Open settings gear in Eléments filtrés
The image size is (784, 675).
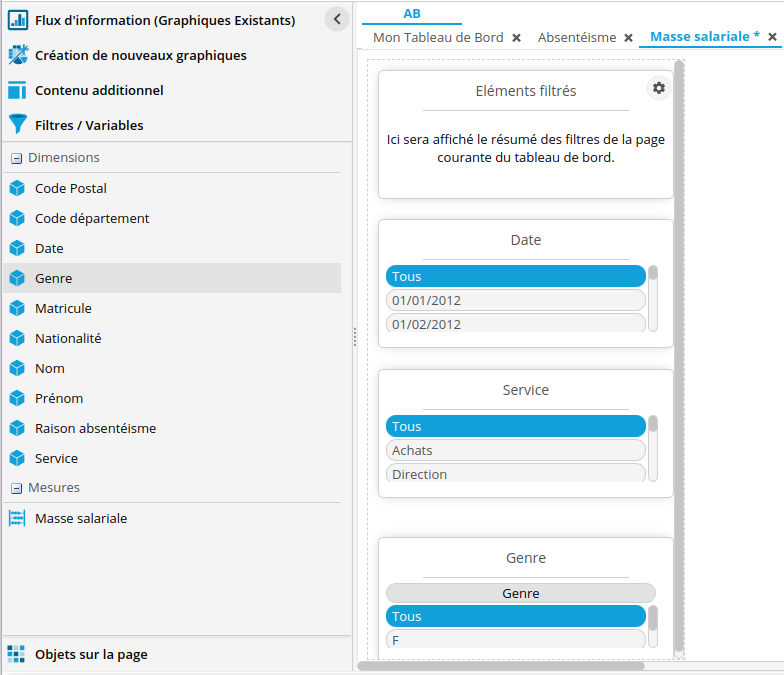point(658,88)
